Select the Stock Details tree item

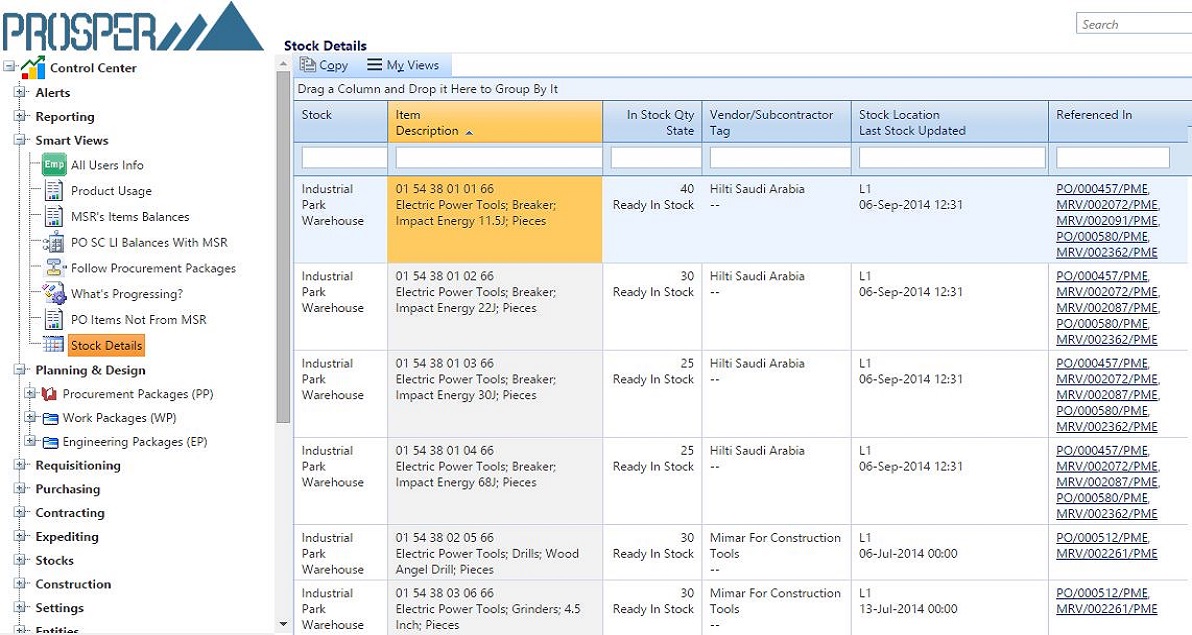pyautogui.click(x=106, y=345)
